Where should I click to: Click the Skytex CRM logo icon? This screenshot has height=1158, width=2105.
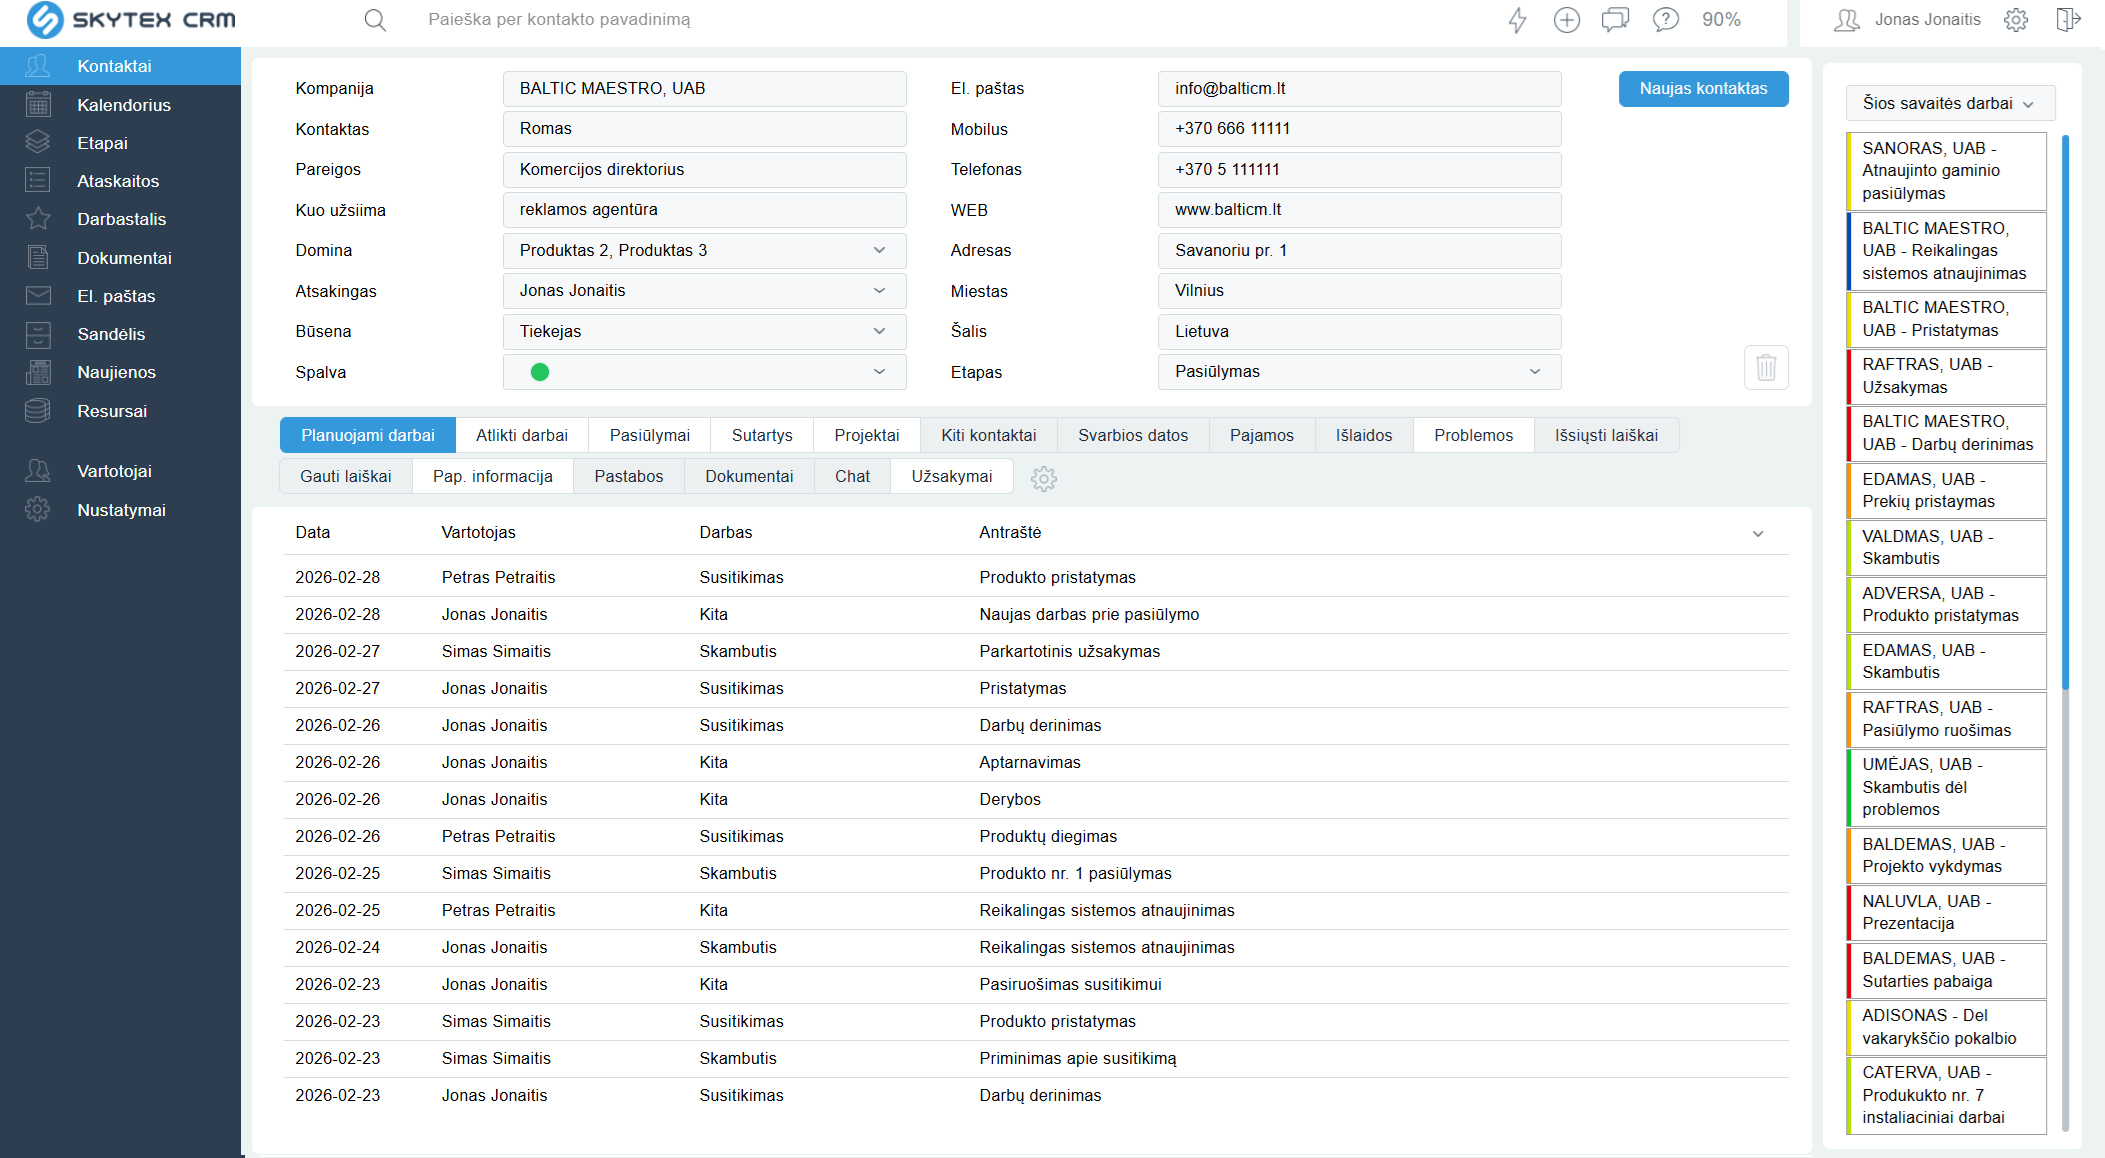(x=45, y=20)
